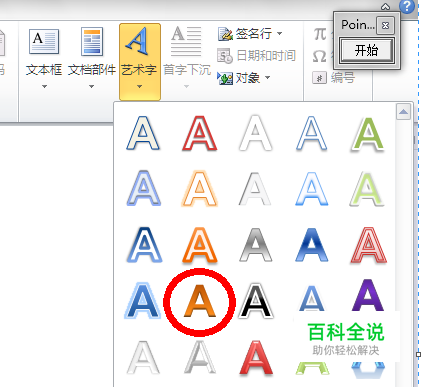Choose white embossed WordArt in fifth row

coord(143,357)
